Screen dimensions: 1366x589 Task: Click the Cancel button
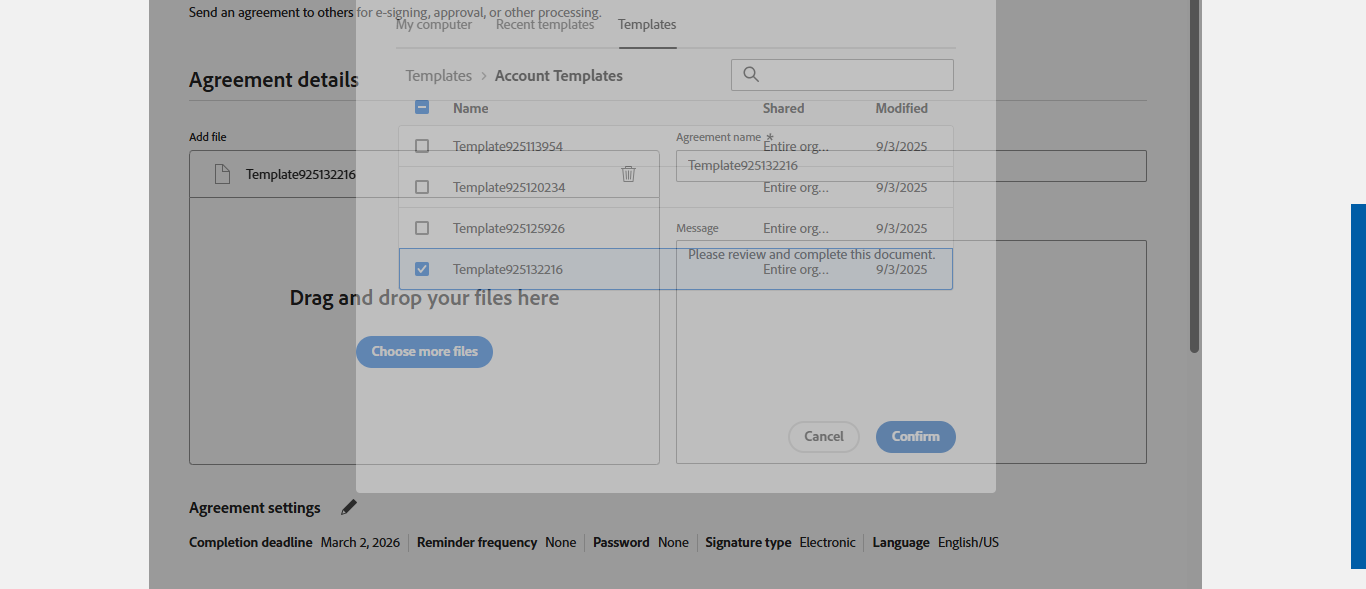click(x=824, y=437)
